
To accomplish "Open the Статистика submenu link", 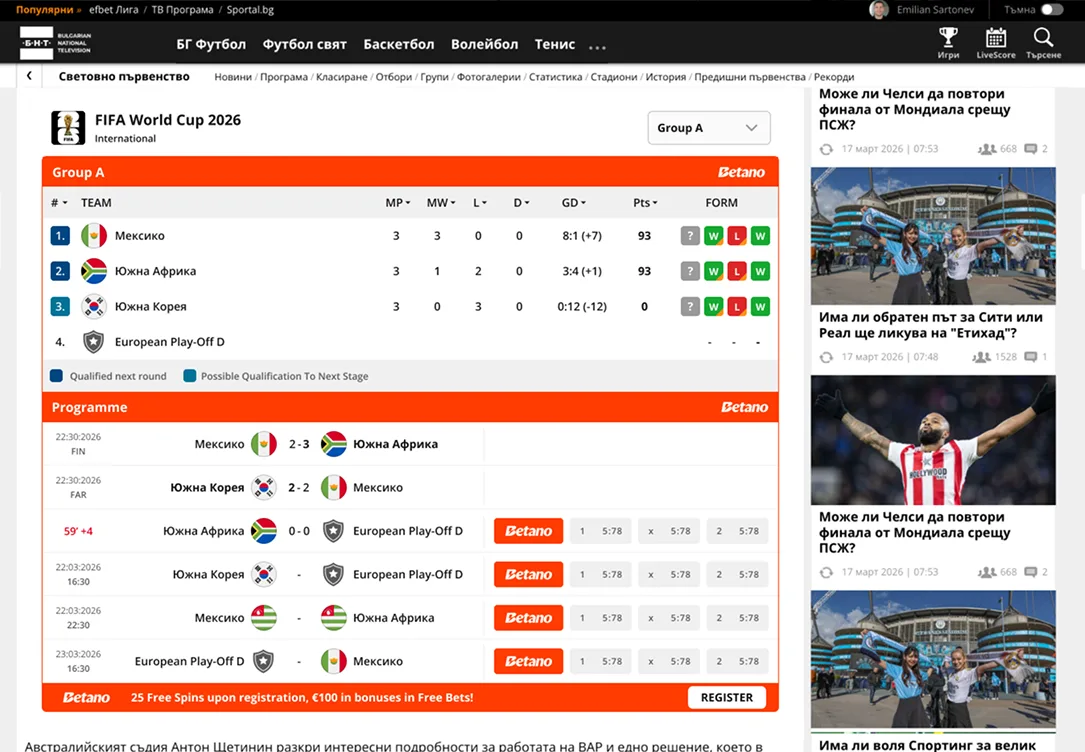I will [x=555, y=77].
